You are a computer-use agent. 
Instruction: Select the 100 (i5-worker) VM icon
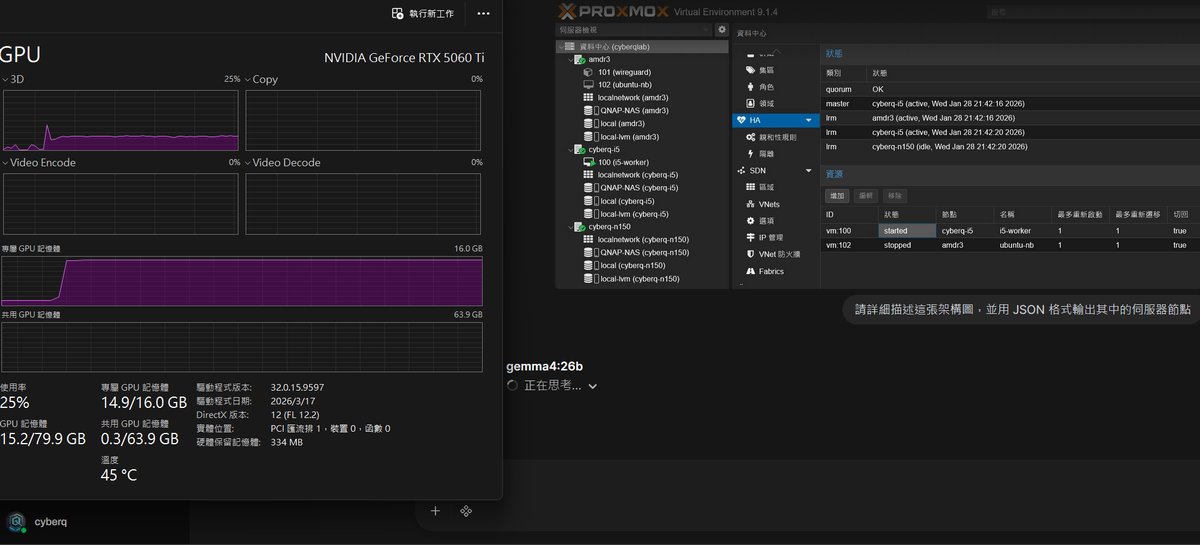(588, 162)
